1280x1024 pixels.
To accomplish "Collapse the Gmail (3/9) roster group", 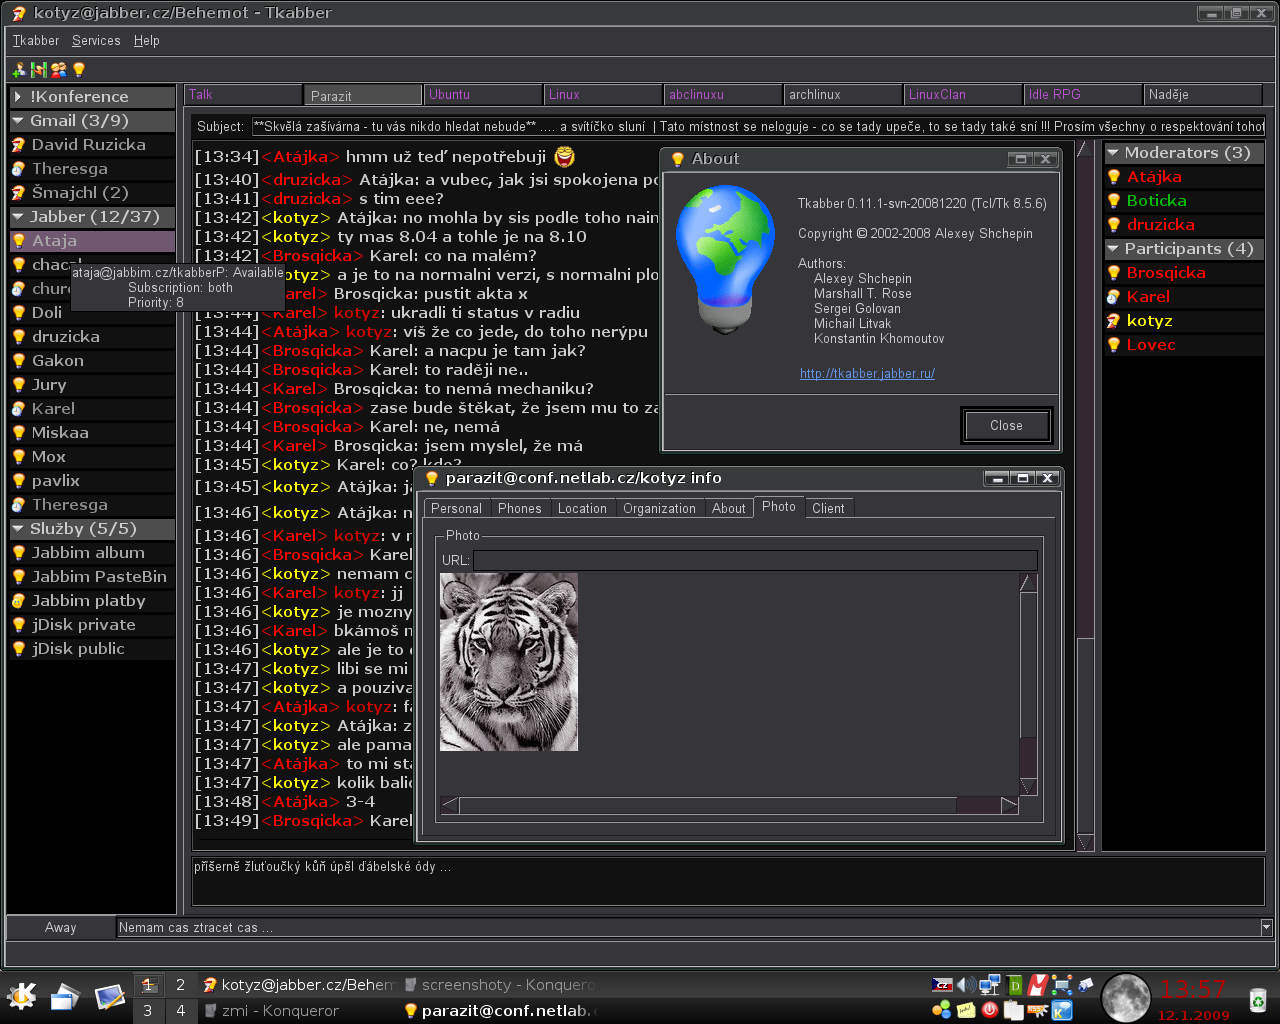I will tap(18, 121).
